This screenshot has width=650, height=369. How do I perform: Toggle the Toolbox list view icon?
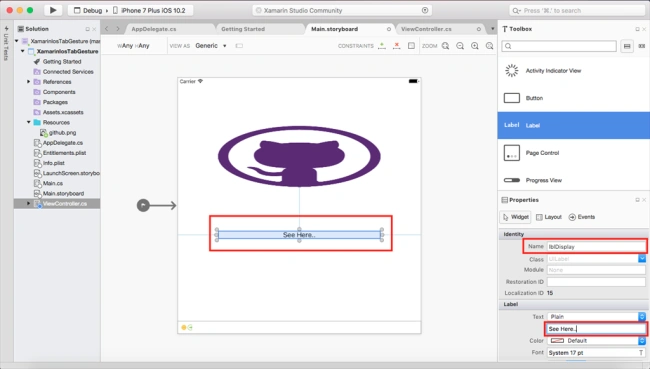point(627,46)
